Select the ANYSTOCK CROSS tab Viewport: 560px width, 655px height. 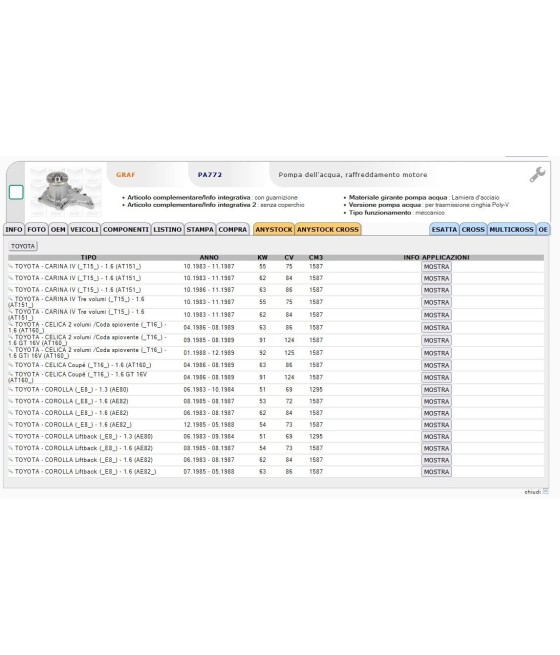point(328,229)
